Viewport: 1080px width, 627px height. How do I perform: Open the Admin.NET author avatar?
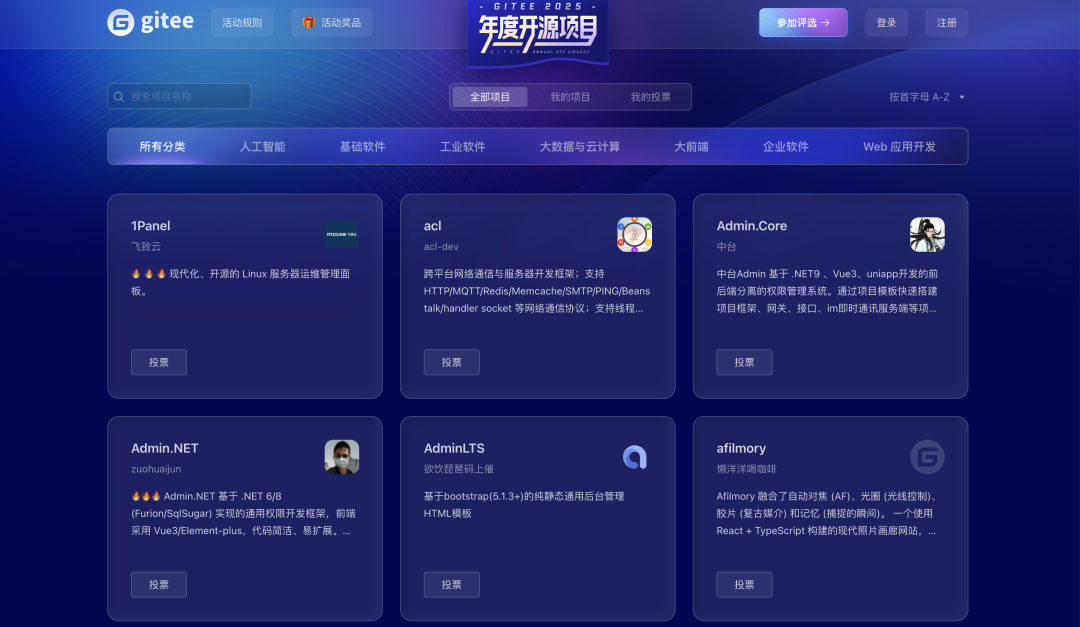(342, 457)
